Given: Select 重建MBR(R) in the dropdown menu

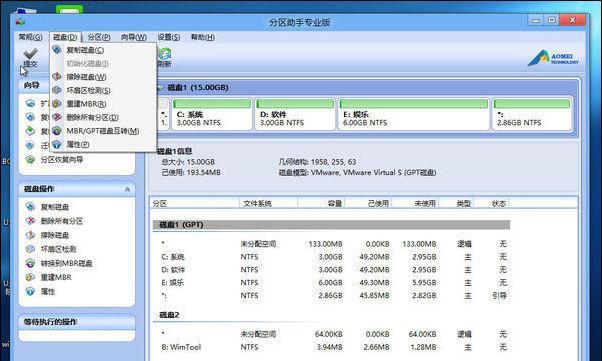Looking at the screenshot, I should (86, 104).
